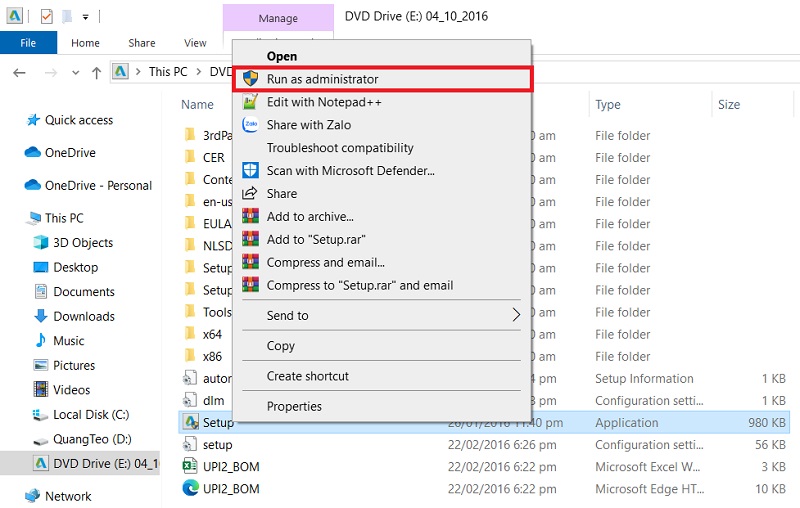This screenshot has height=508, width=800.
Task: Click the Notepad++ icon in context menu
Action: (250, 101)
